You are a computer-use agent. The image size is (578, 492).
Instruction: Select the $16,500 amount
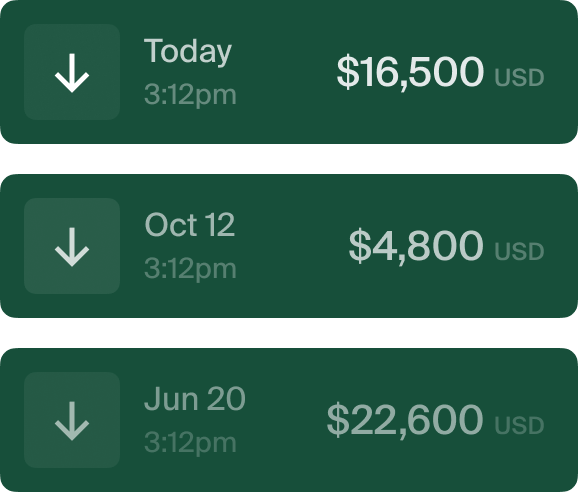(x=410, y=71)
